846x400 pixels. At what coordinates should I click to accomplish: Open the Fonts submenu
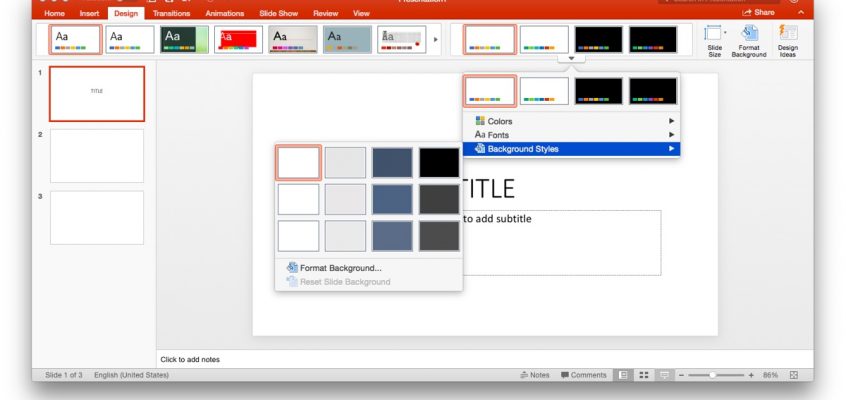click(x=571, y=135)
